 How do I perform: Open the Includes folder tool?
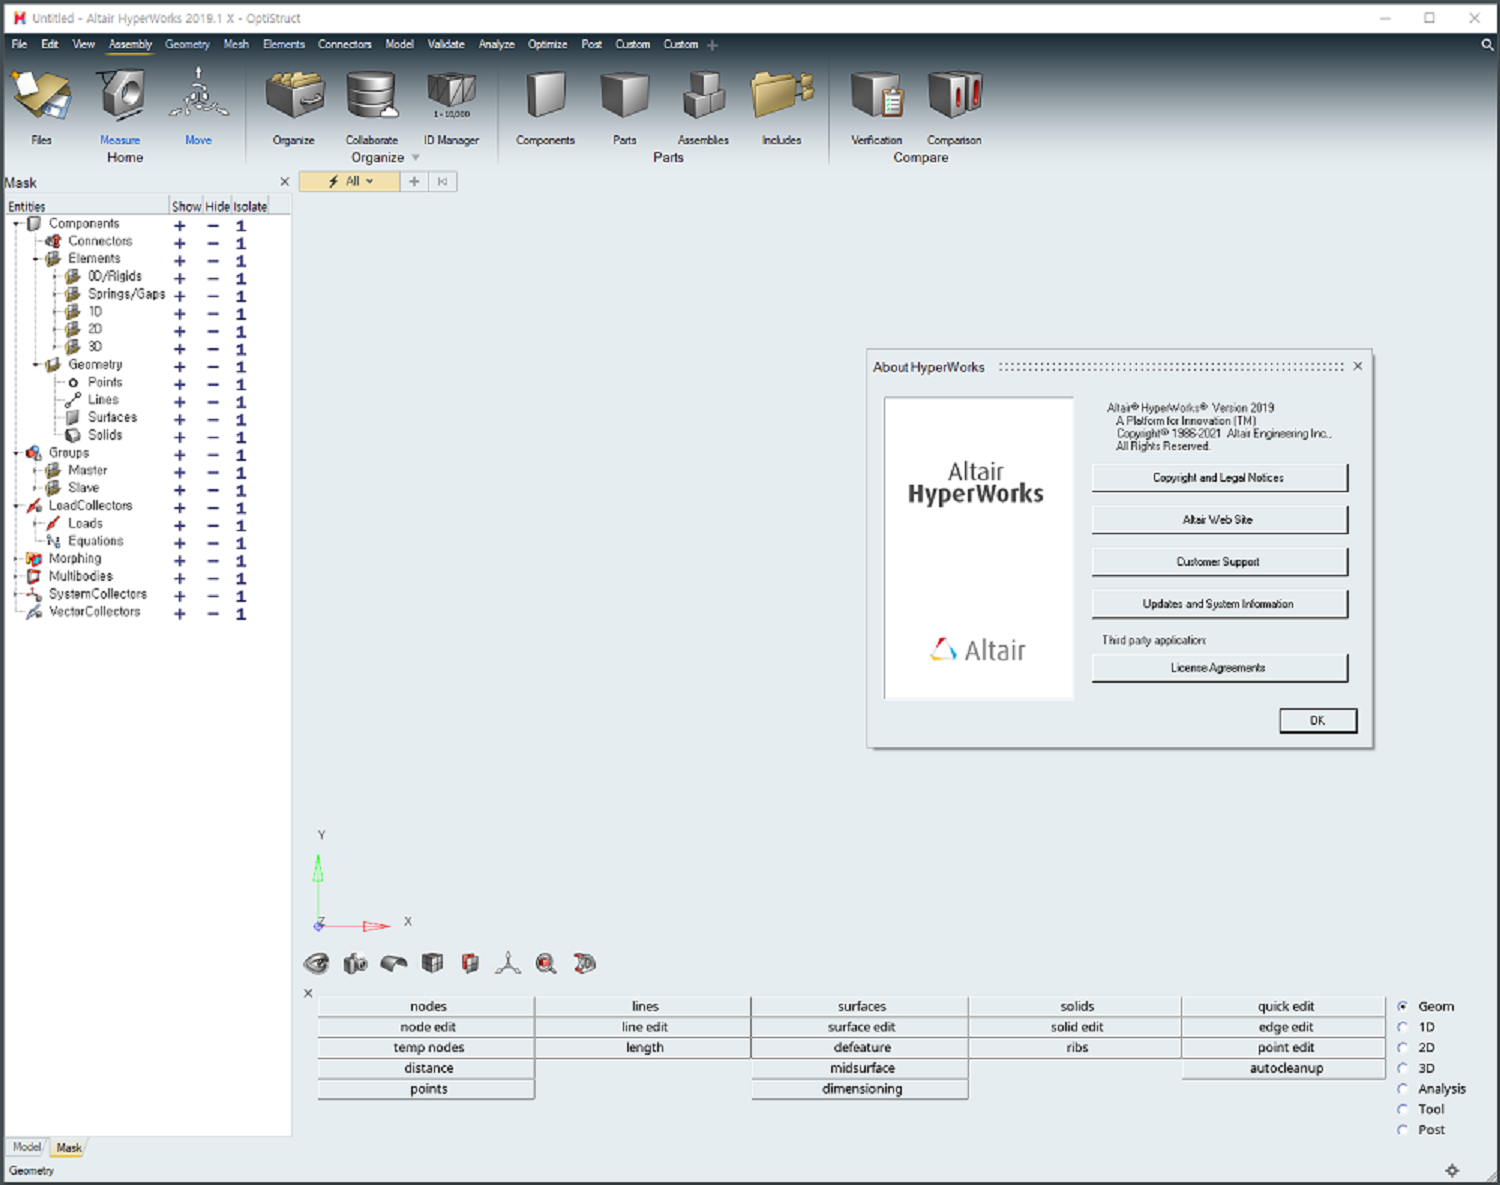782,107
